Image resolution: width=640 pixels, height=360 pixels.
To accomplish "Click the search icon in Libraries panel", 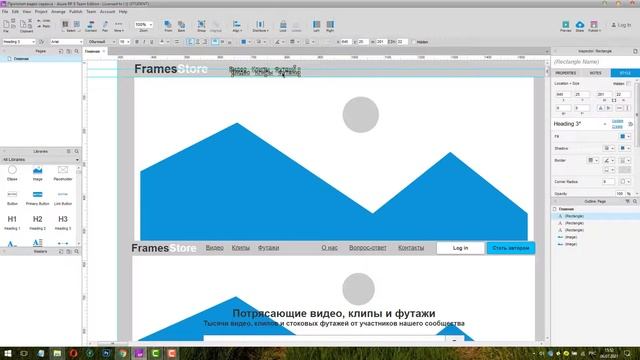I will [x=76, y=151].
